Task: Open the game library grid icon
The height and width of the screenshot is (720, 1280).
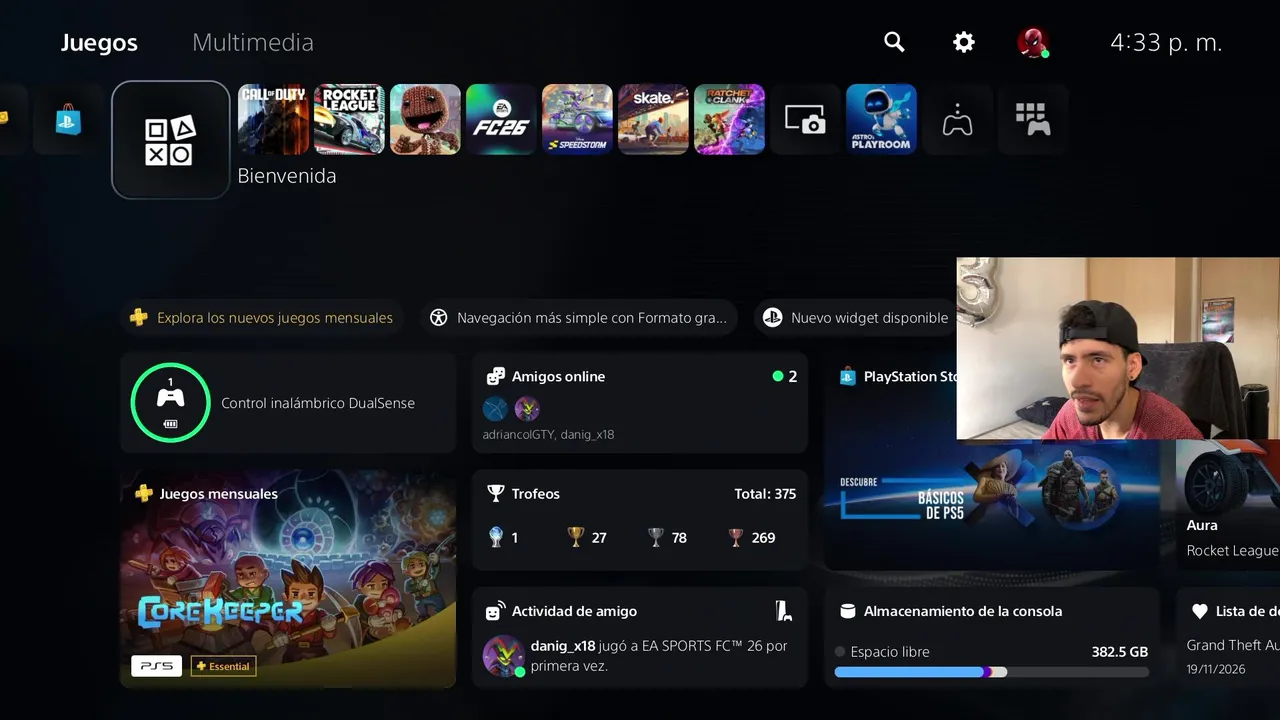Action: pyautogui.click(x=1033, y=119)
